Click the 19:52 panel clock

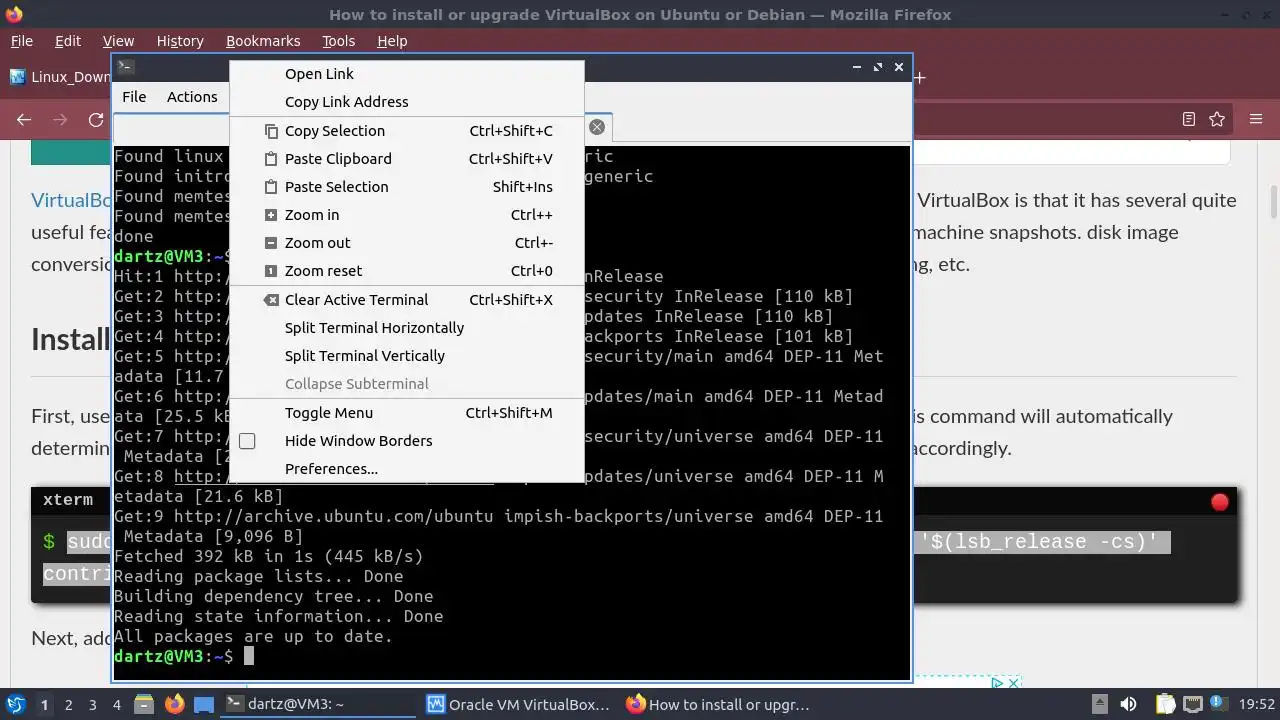point(1257,704)
